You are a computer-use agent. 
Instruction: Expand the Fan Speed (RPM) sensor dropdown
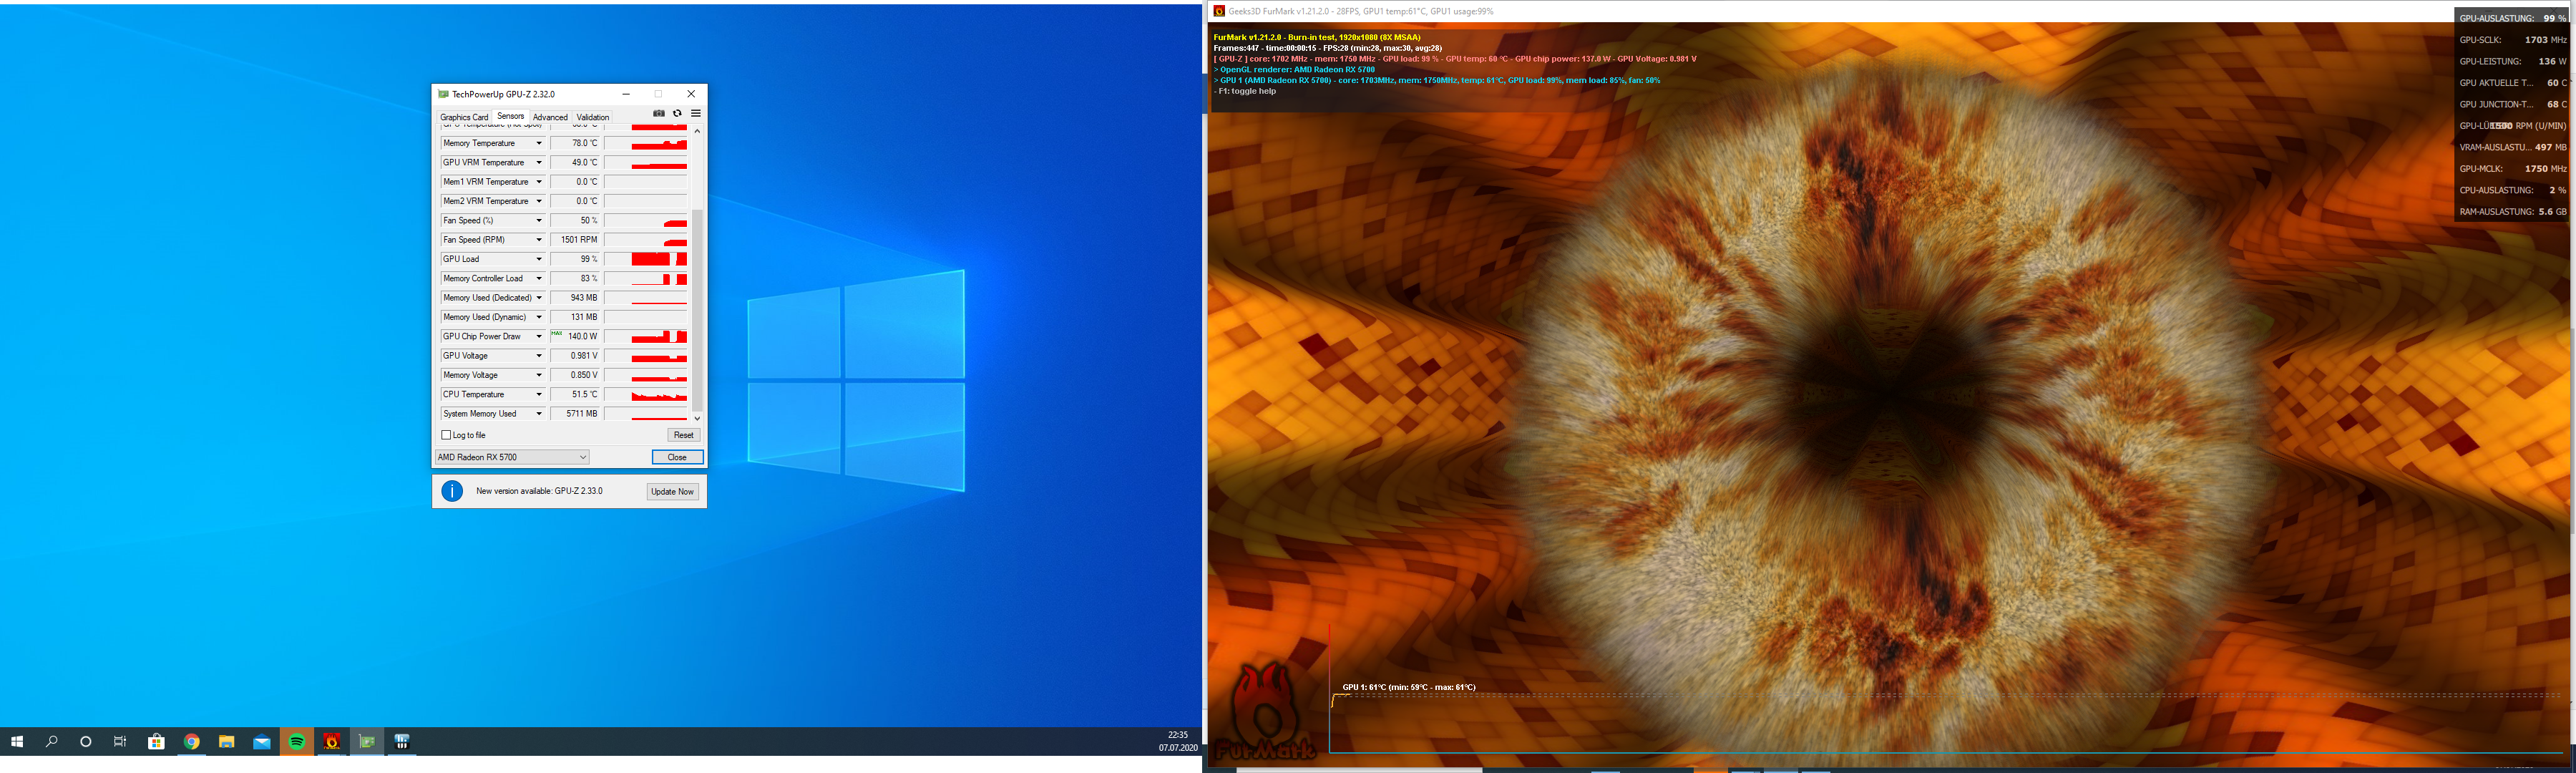pyautogui.click(x=539, y=240)
